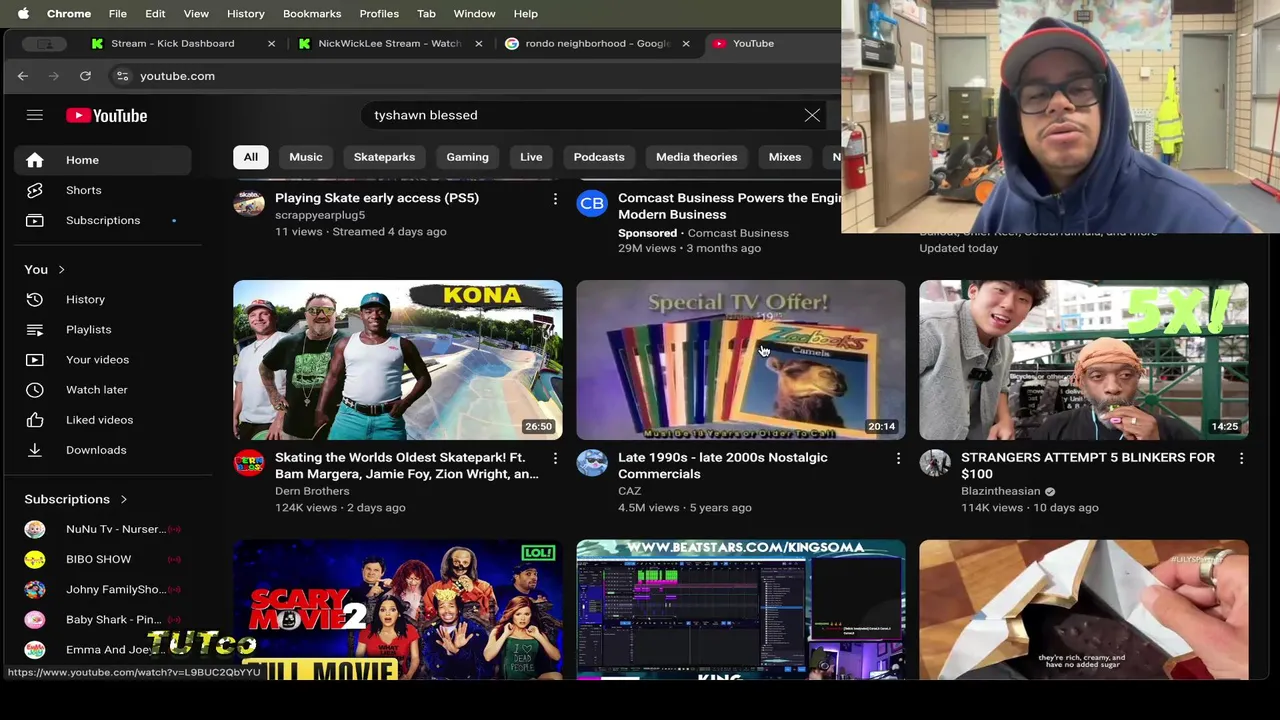Close the Stream - Kick Dashboard tab
1280x720 pixels.
(x=271, y=44)
